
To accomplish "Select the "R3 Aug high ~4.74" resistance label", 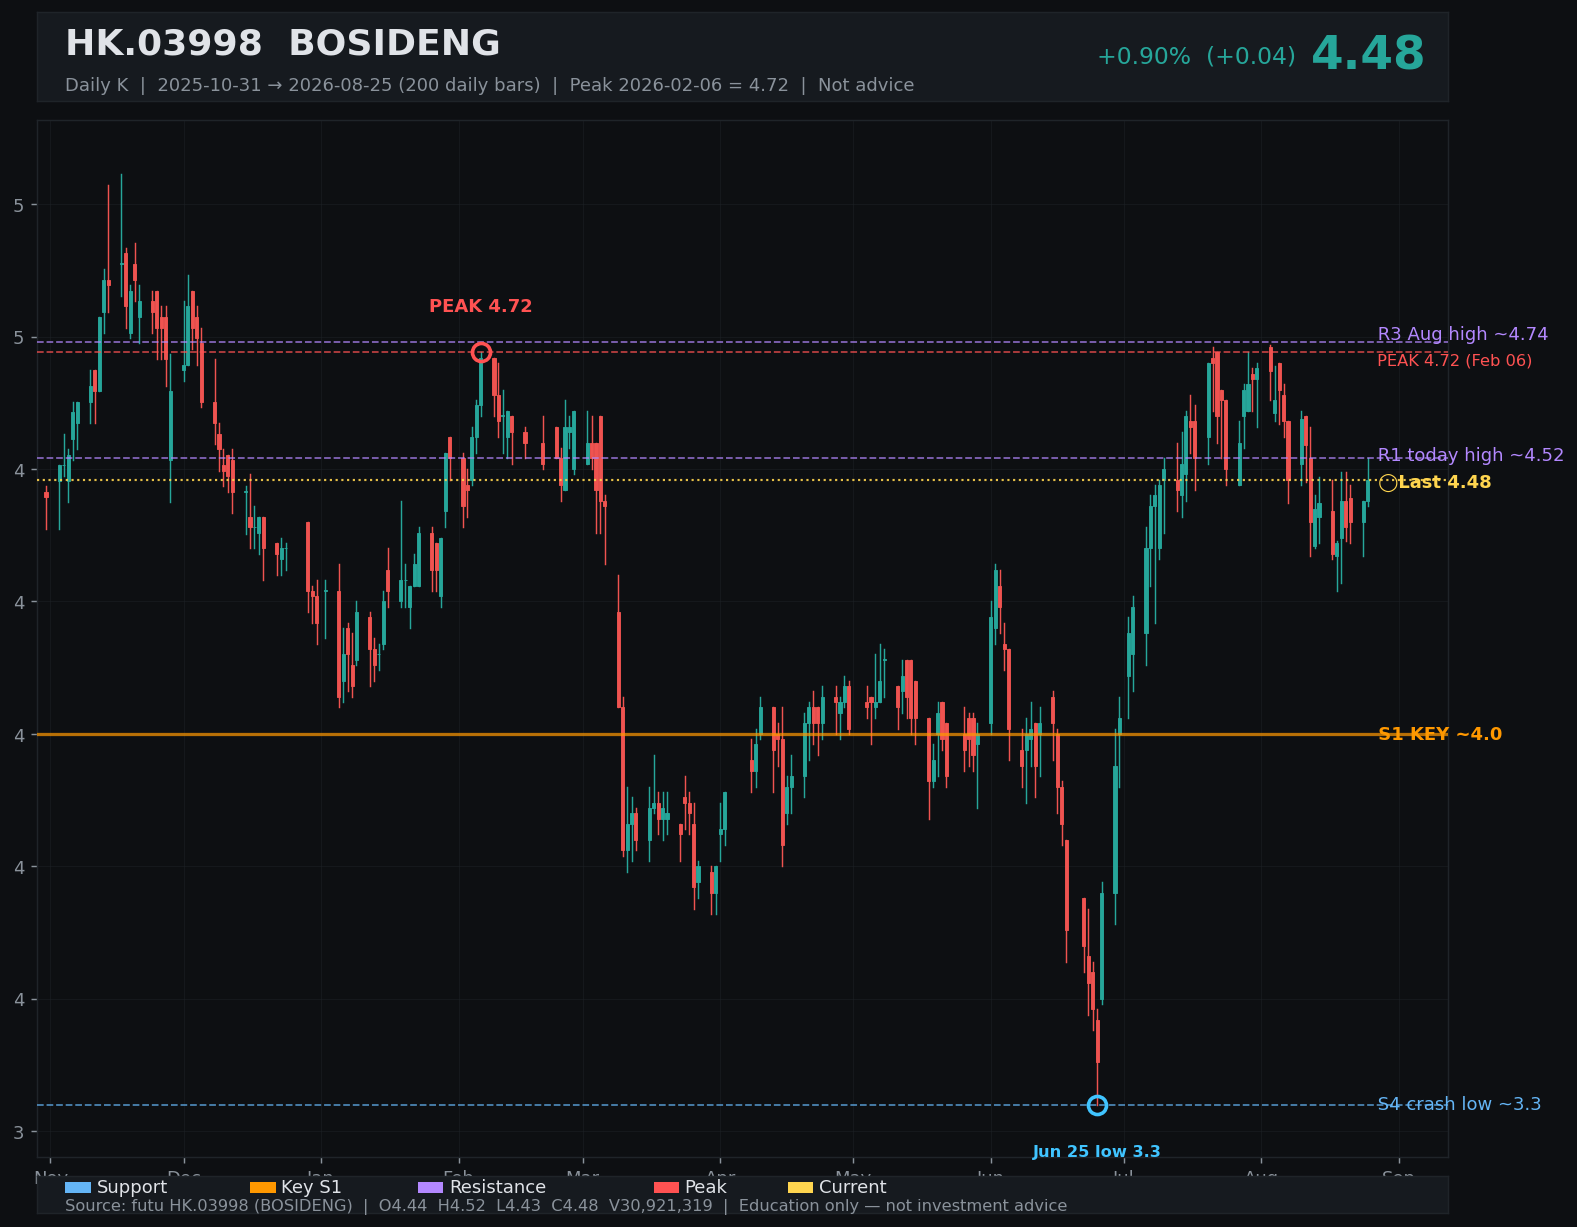I will click(x=1463, y=334).
